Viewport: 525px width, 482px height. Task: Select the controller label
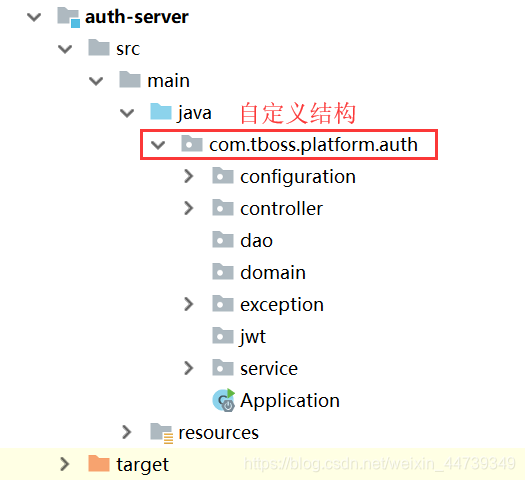[282, 209]
